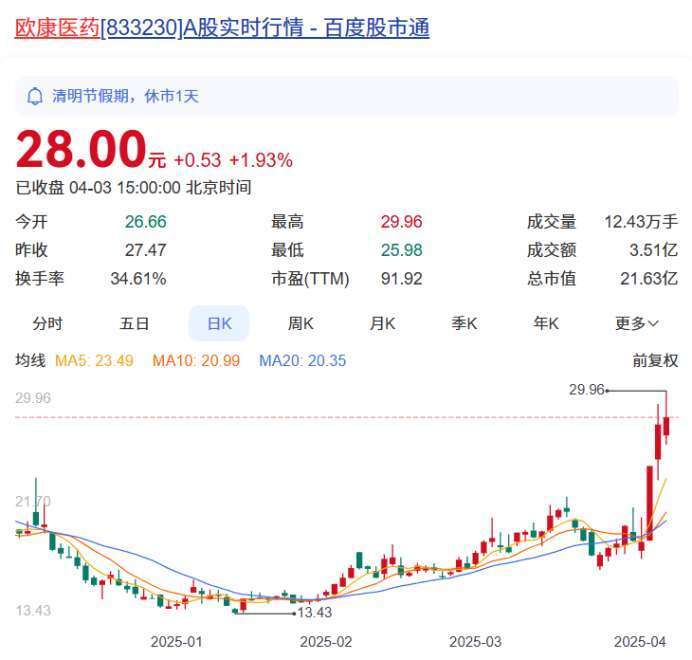Click the 总市值 value 21.63亿

click(x=649, y=279)
